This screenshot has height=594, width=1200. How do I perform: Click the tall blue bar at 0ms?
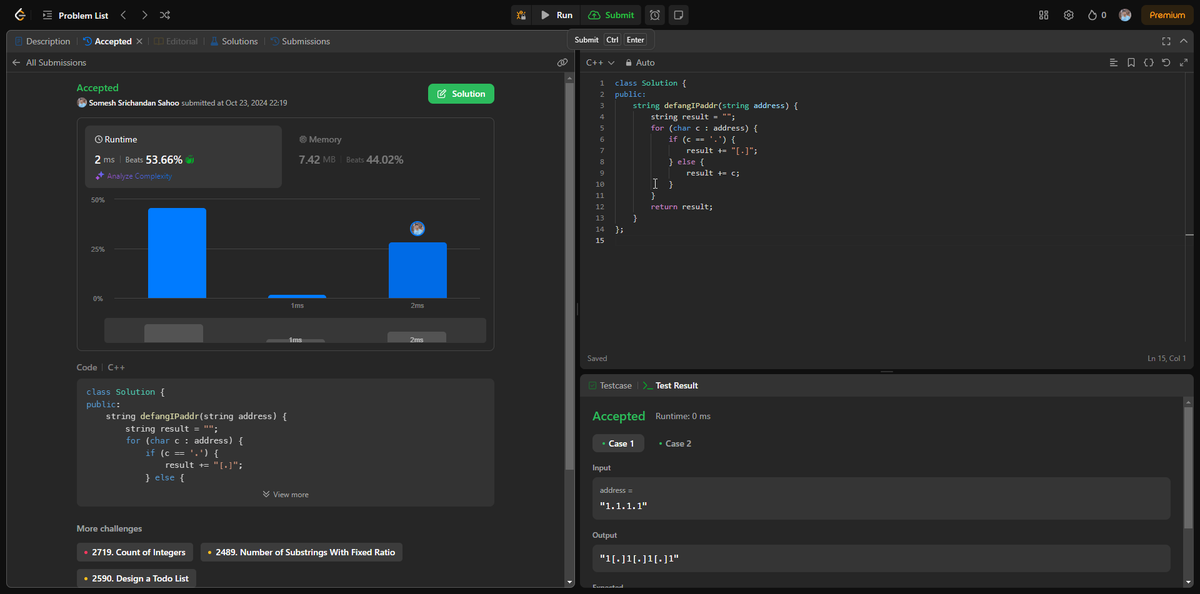(177, 253)
